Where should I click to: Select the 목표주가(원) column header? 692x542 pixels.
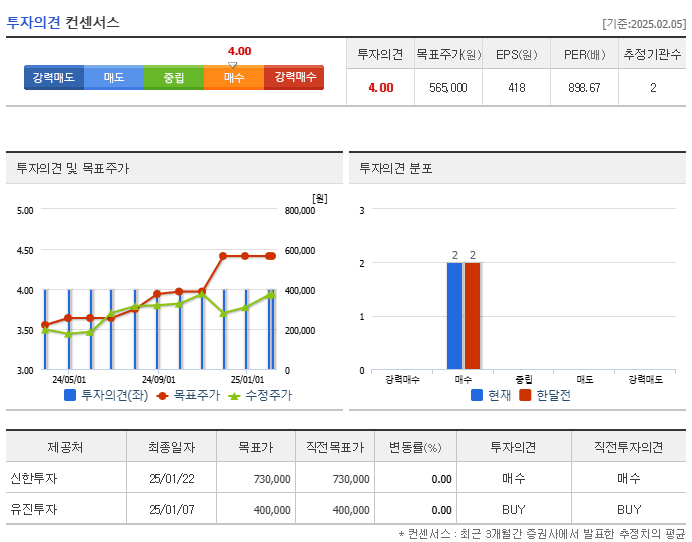(448, 54)
